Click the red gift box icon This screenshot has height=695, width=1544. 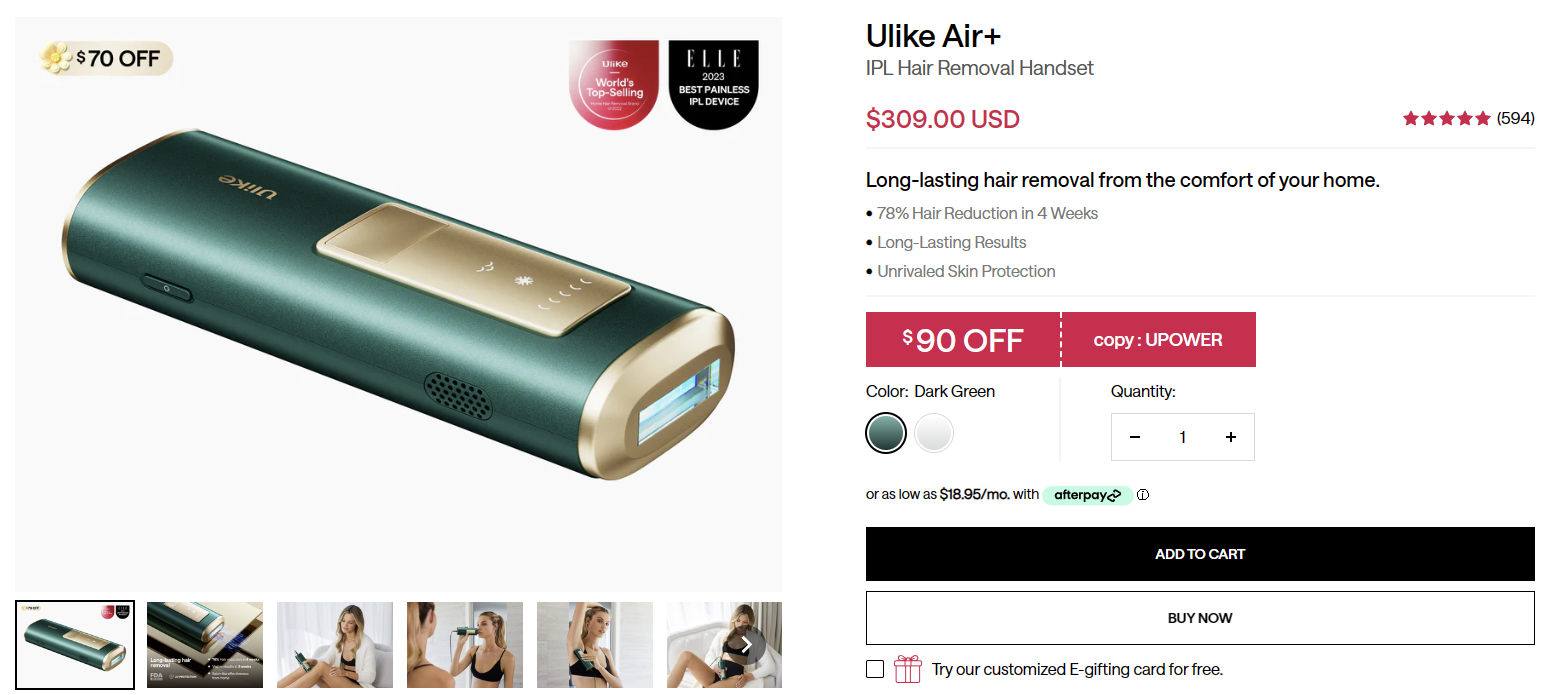[907, 669]
